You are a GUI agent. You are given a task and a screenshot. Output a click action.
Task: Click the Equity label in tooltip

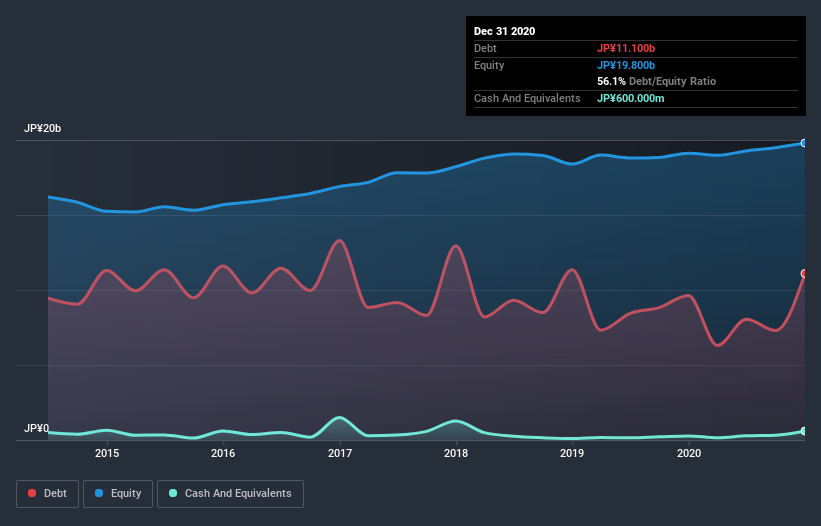click(x=489, y=65)
